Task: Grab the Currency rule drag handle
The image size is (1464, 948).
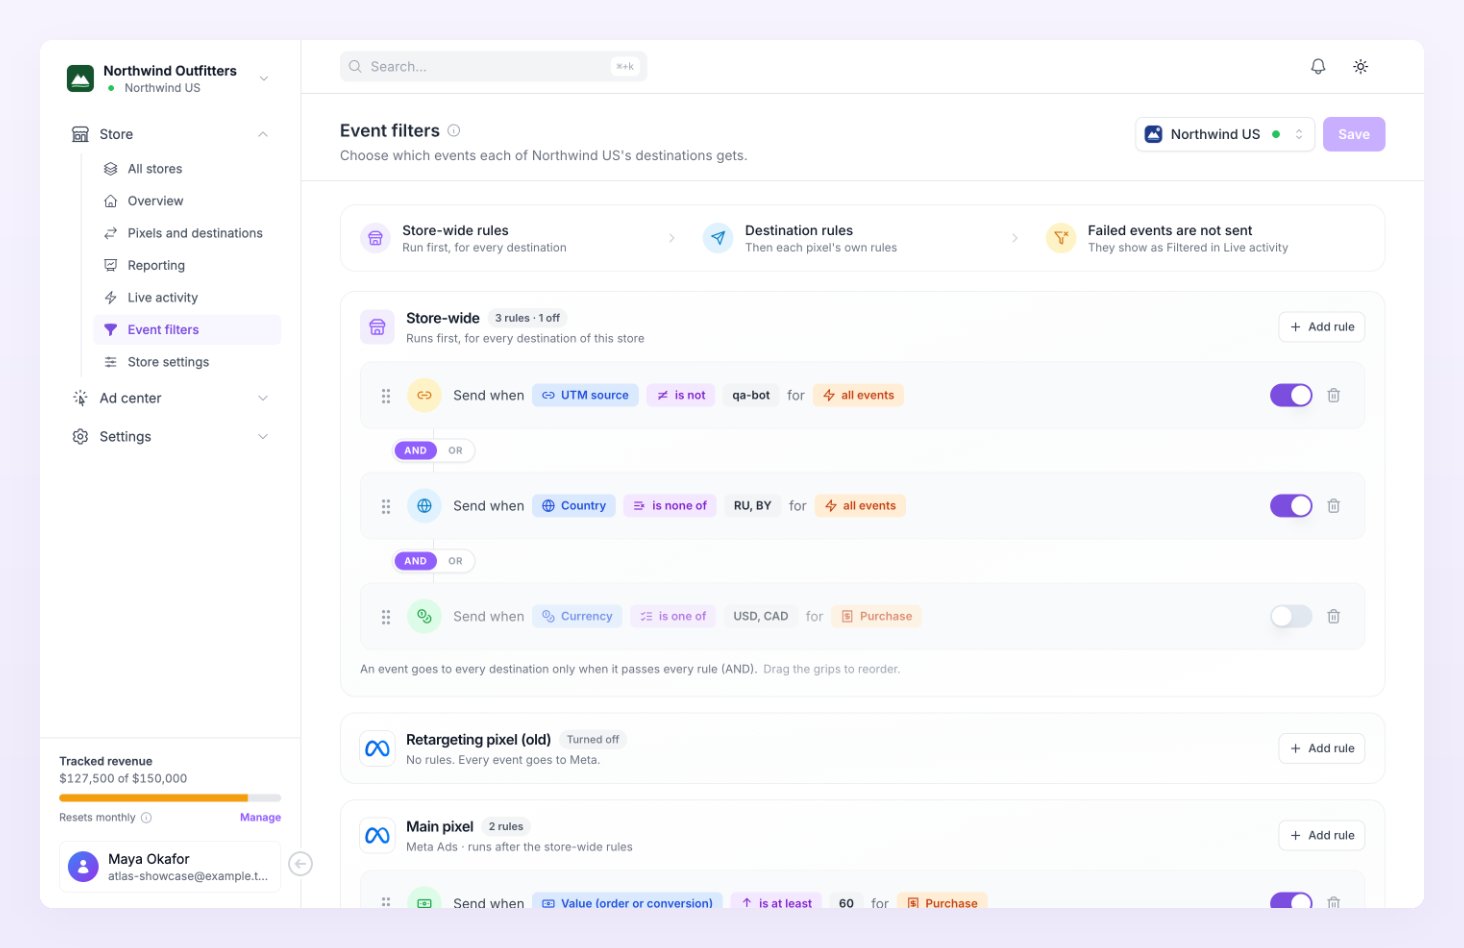Action: [x=386, y=617]
